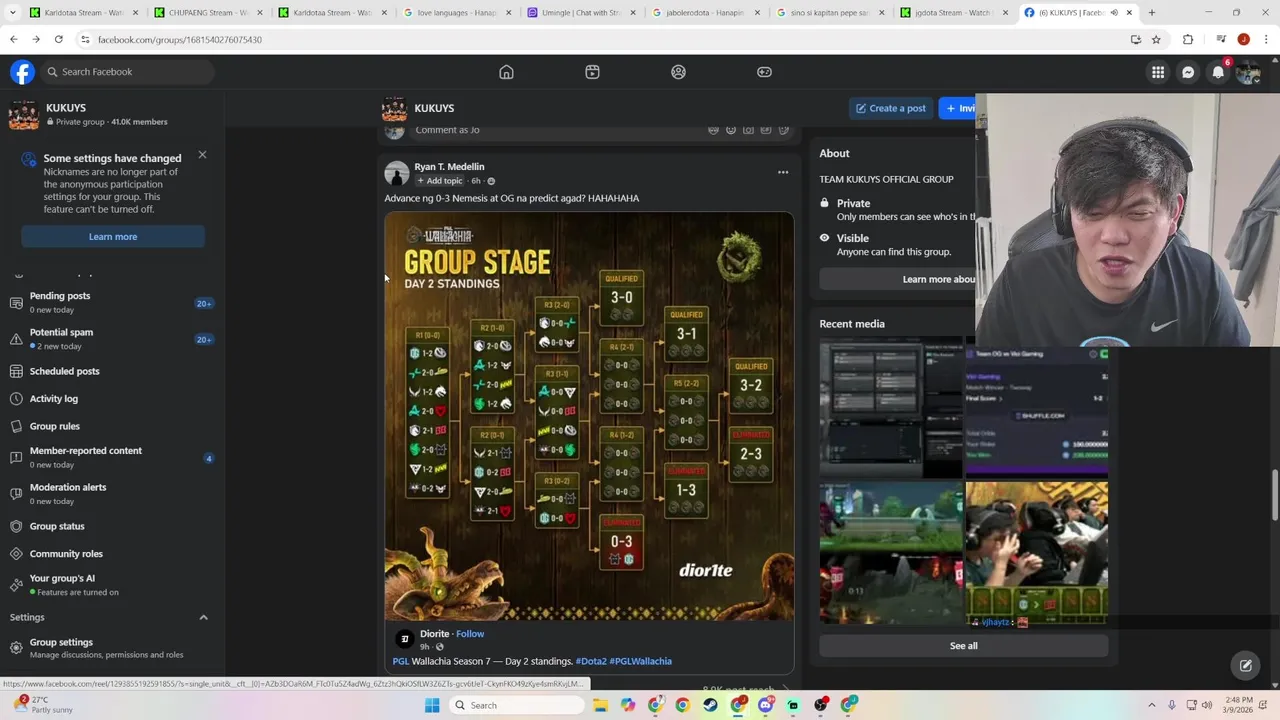Open Pending posts
The width and height of the screenshot is (1280, 720).
tap(111, 302)
